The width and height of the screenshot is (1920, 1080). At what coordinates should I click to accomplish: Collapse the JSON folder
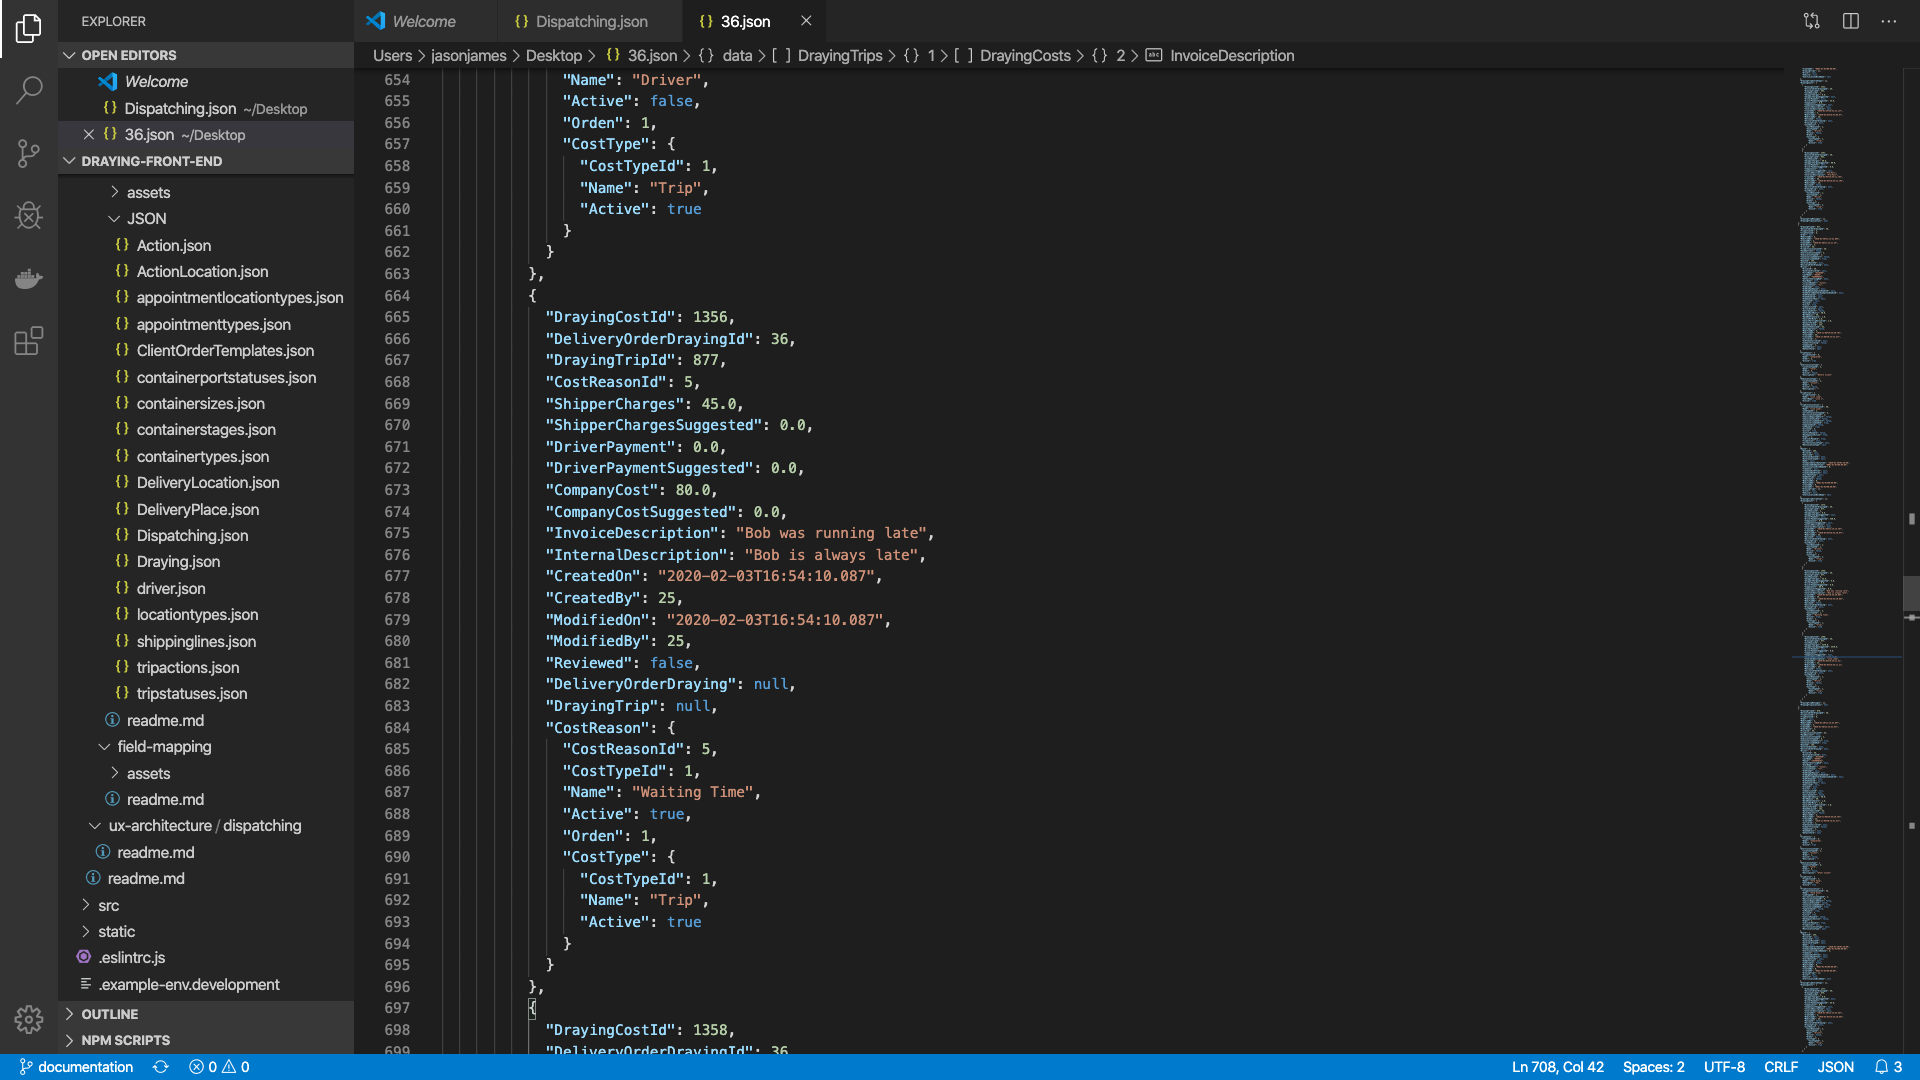point(146,218)
